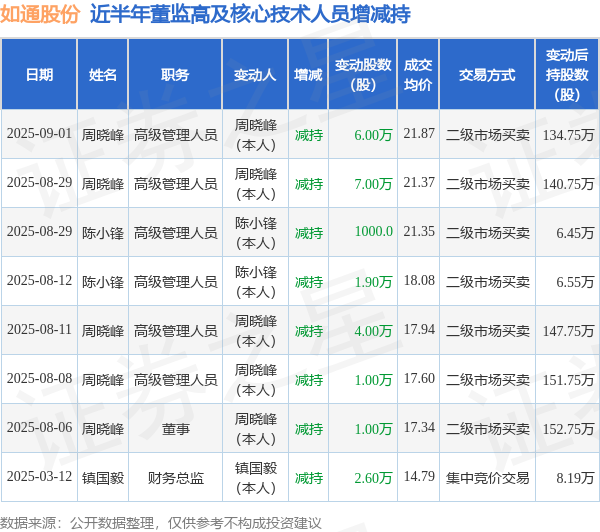The width and height of the screenshot is (600, 532).
Task: Click the 2025-08-12 date cell
Action: (x=39, y=281)
